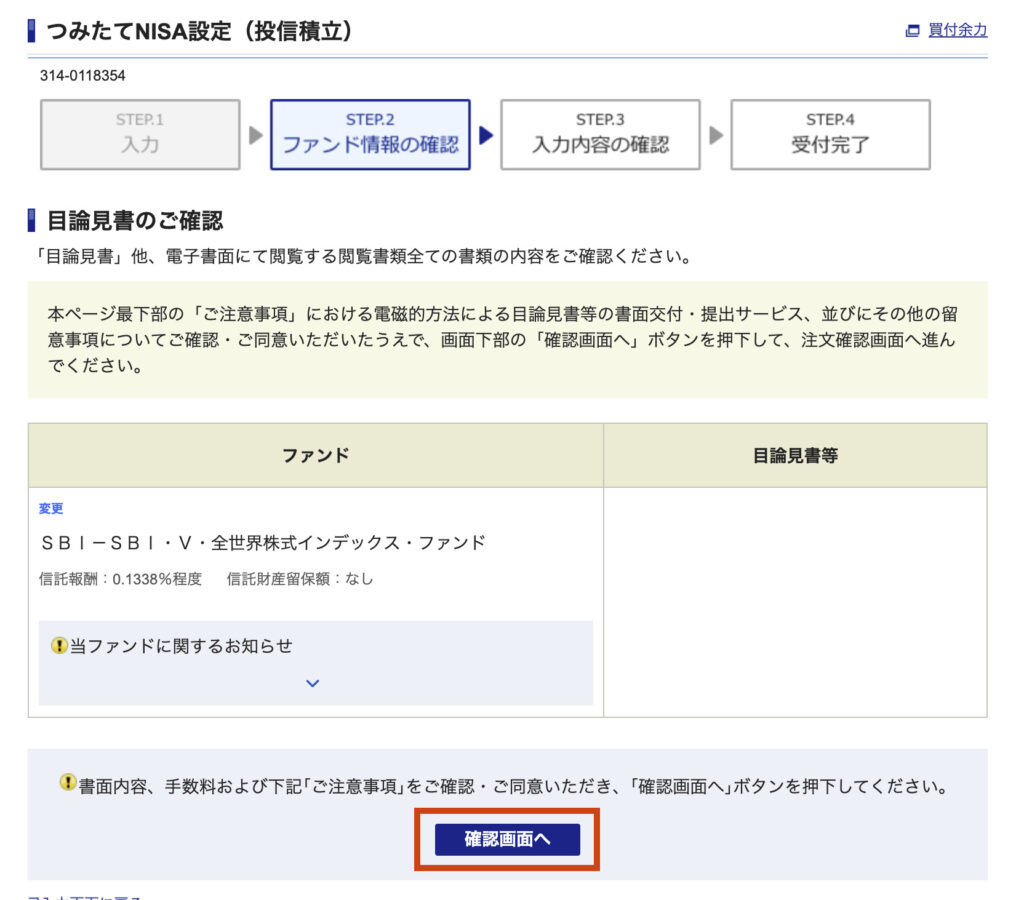The width and height of the screenshot is (1024, 900).
Task: Click the popup window icon beside 買付余力
Action: (x=912, y=31)
